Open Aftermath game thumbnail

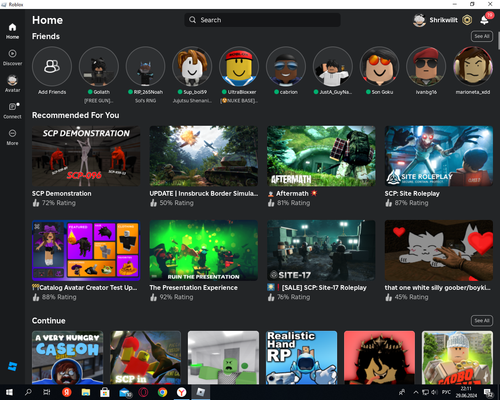(x=321, y=156)
